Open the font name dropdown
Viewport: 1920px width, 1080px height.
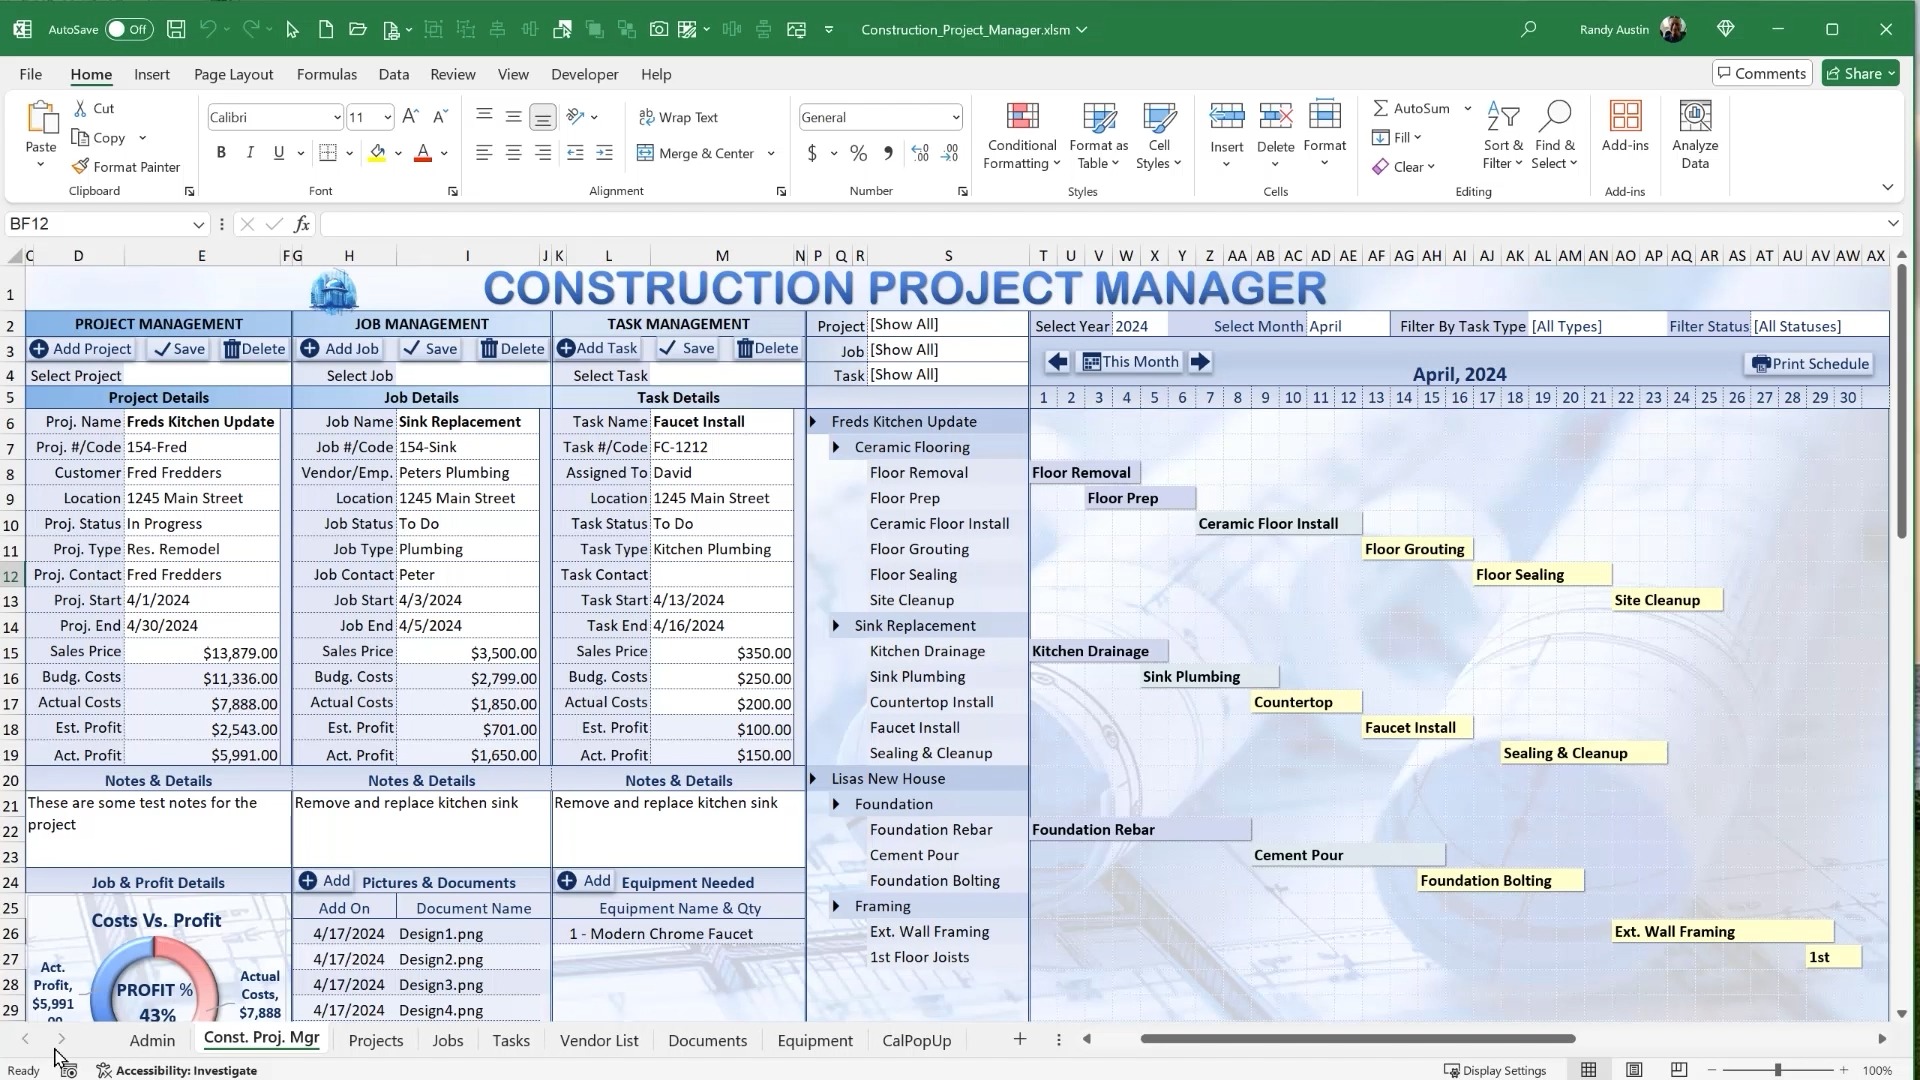(337, 118)
